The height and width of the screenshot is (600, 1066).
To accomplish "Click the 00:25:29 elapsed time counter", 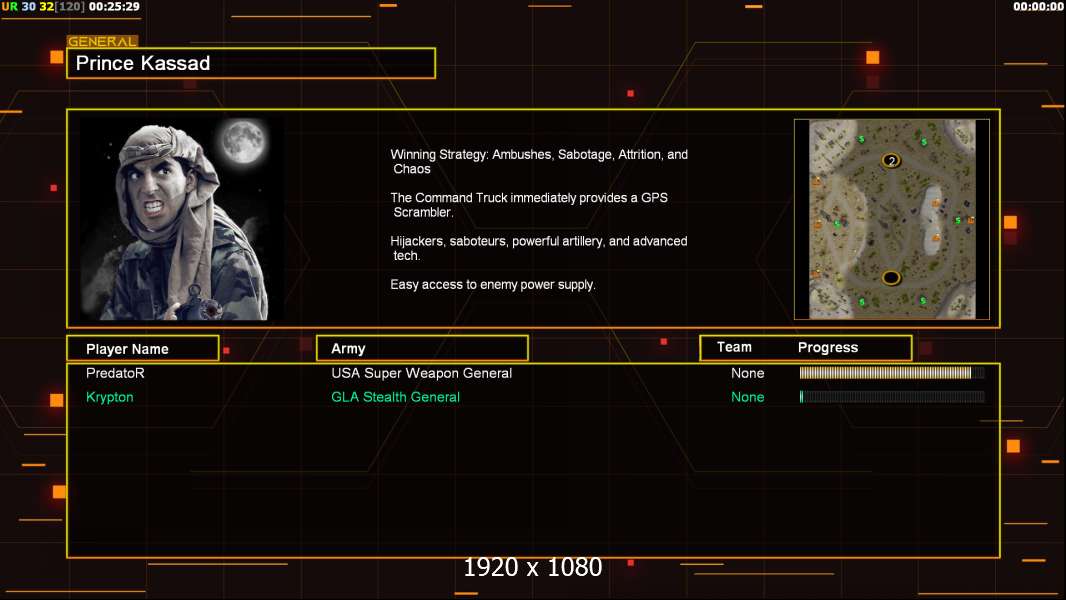I will 114,7.
